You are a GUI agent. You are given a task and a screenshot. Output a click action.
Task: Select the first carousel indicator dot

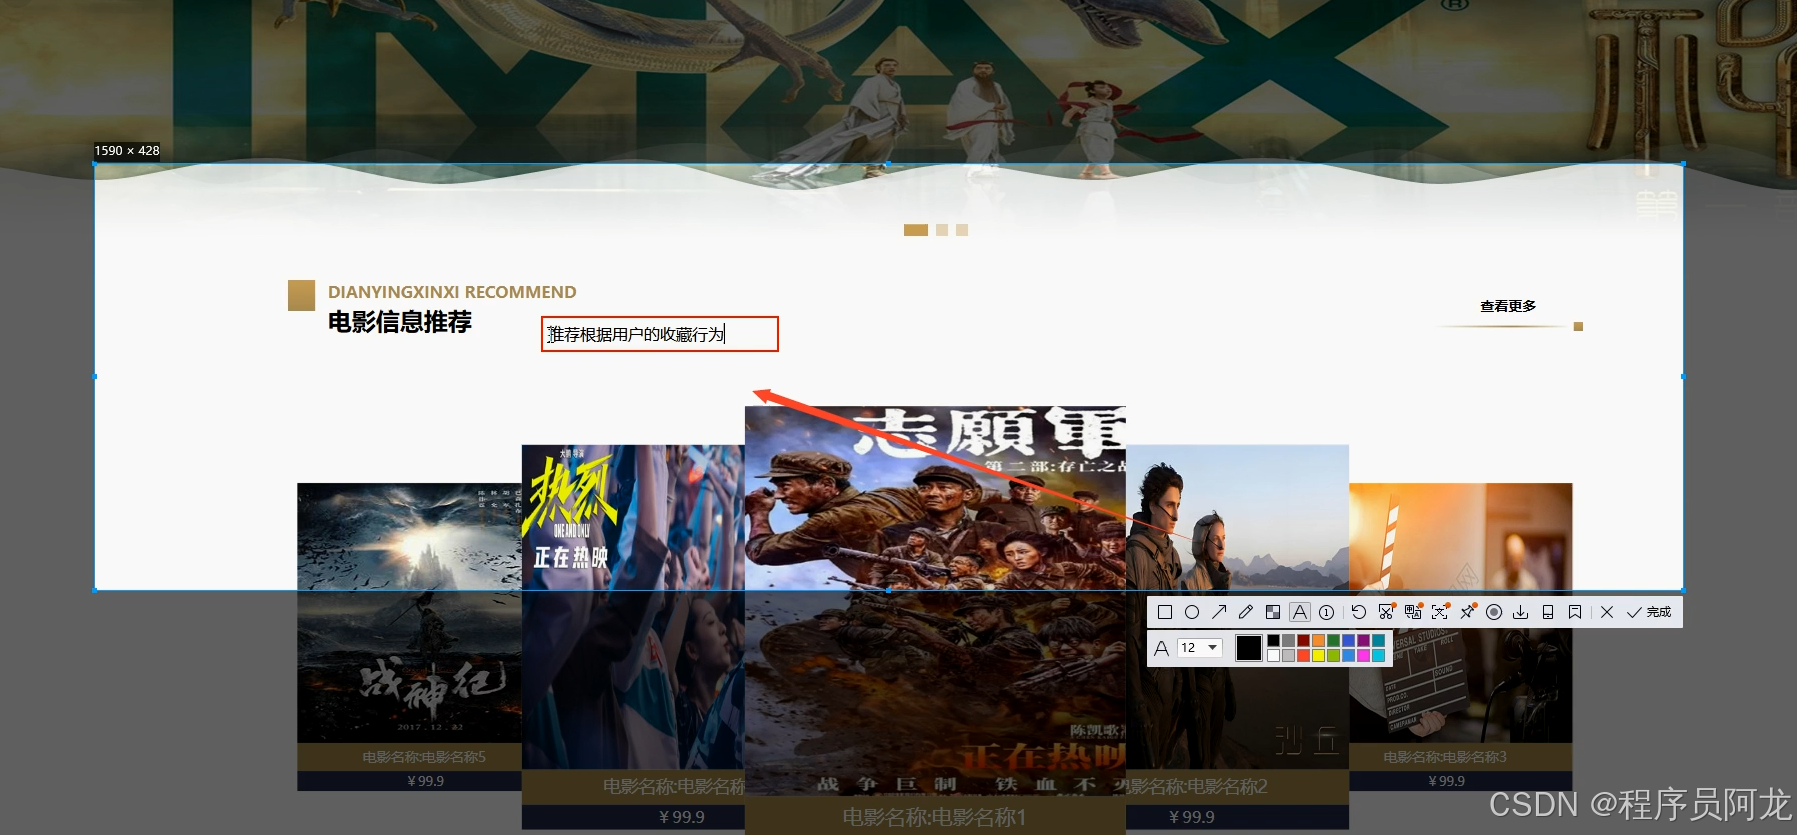916,230
